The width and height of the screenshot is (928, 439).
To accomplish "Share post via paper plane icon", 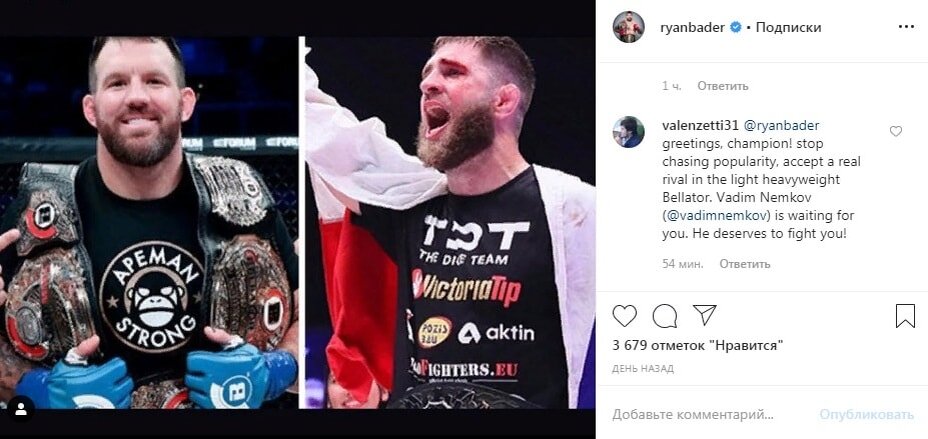I will pyautogui.click(x=704, y=315).
